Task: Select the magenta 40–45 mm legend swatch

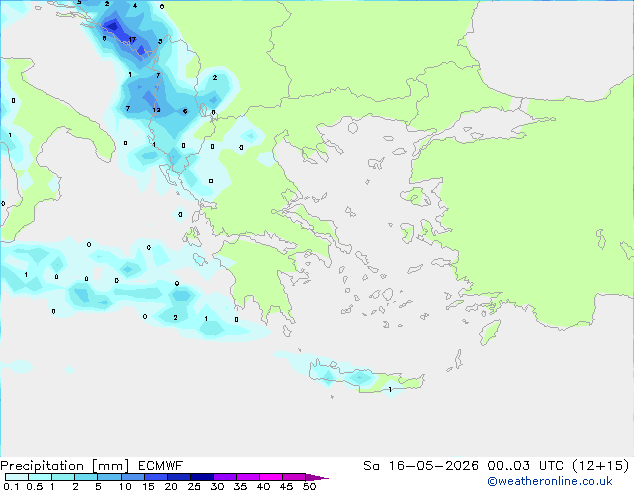Action: (271, 477)
